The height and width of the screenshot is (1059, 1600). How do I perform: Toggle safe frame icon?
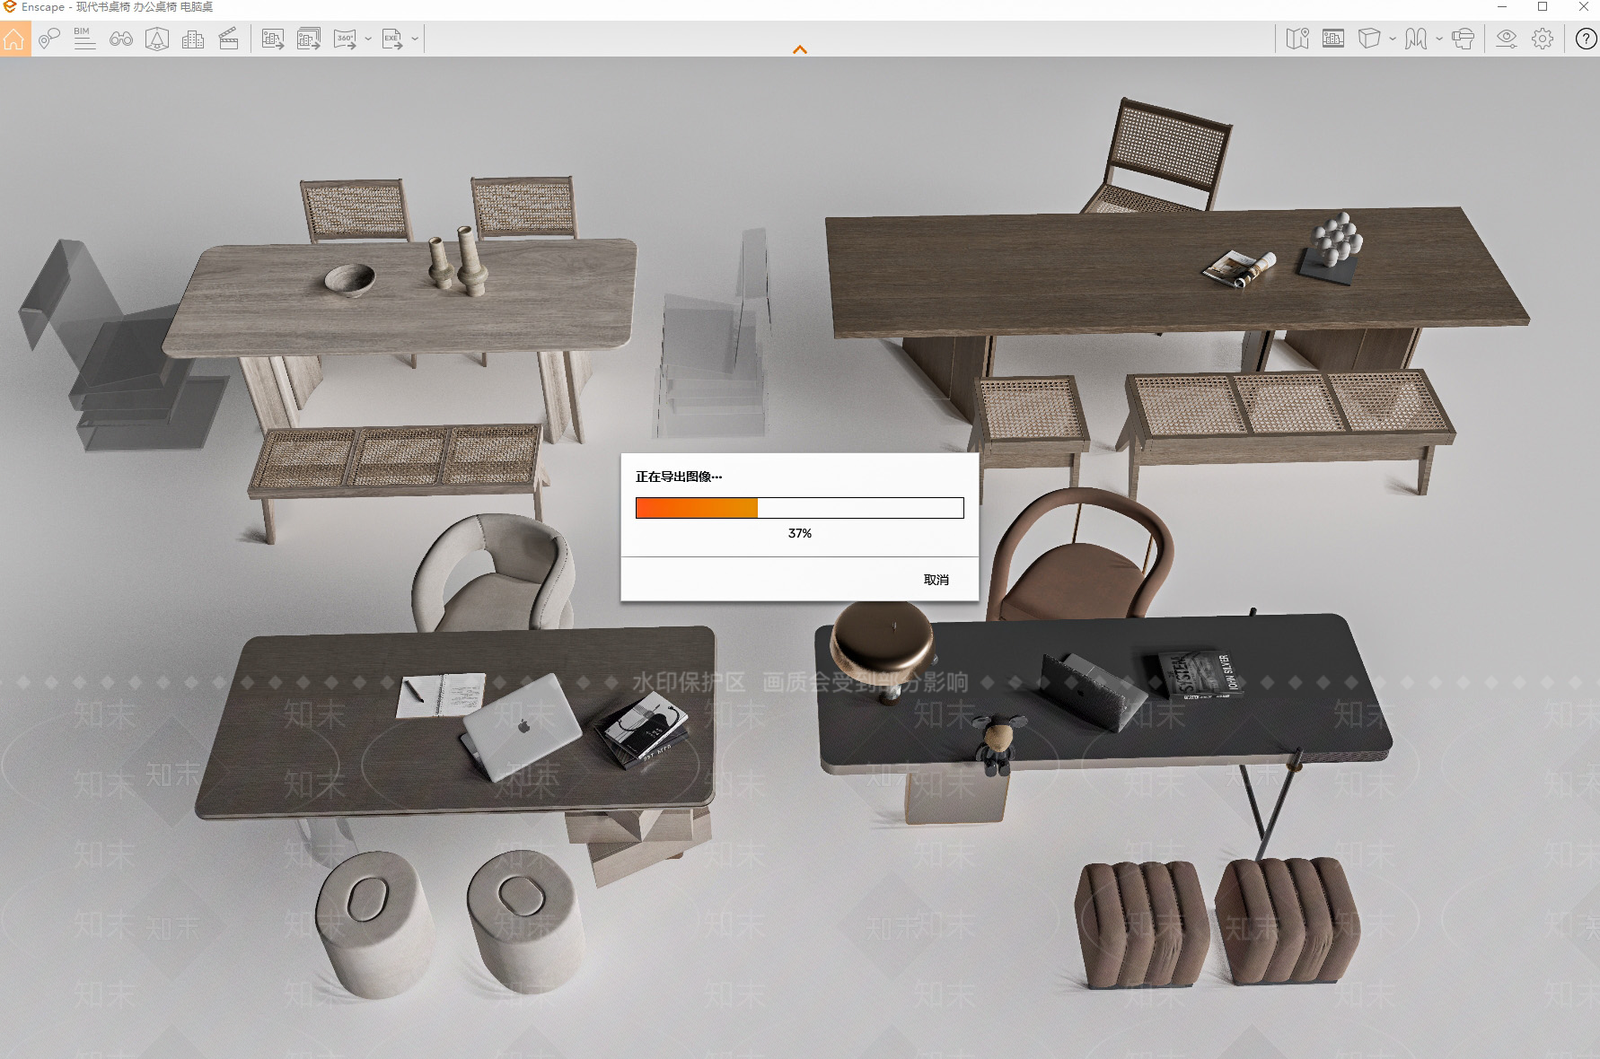[x=1333, y=39]
